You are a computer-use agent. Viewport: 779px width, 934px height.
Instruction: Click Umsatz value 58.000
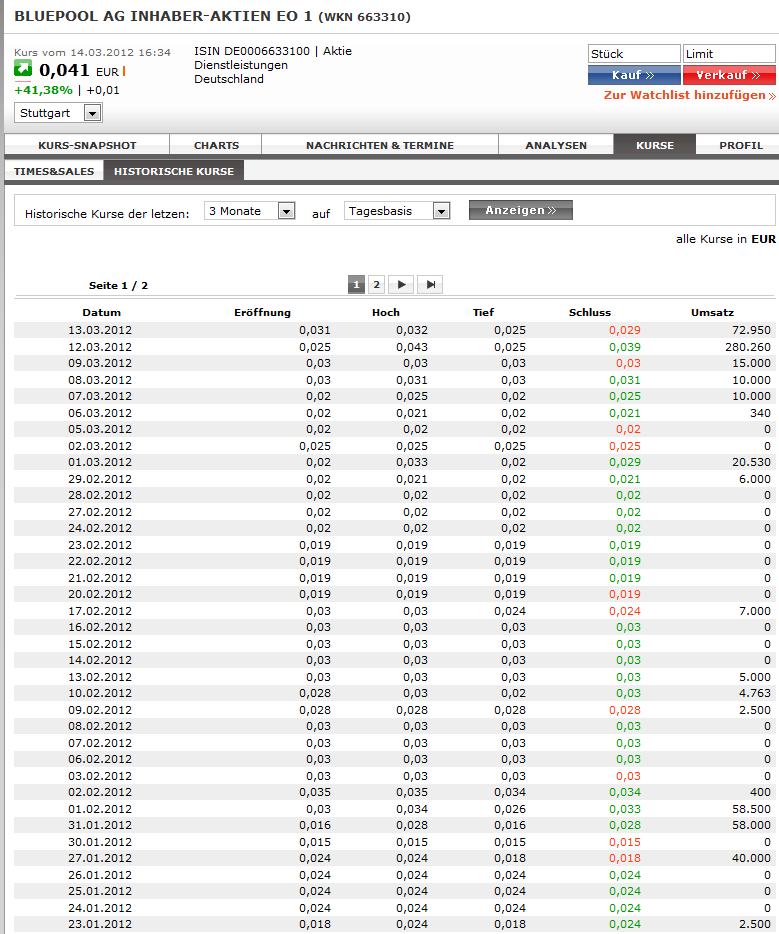point(751,825)
